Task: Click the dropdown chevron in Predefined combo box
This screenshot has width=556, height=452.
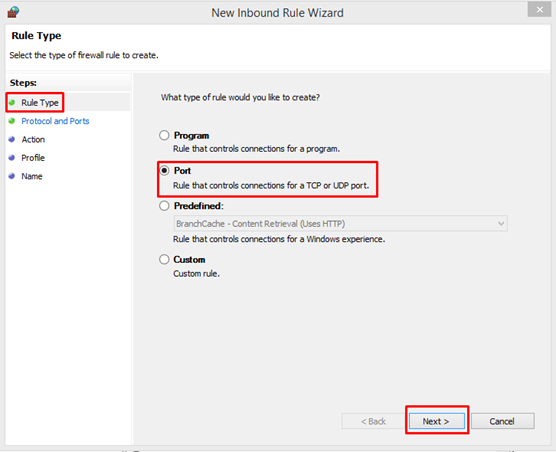Action: [x=501, y=224]
